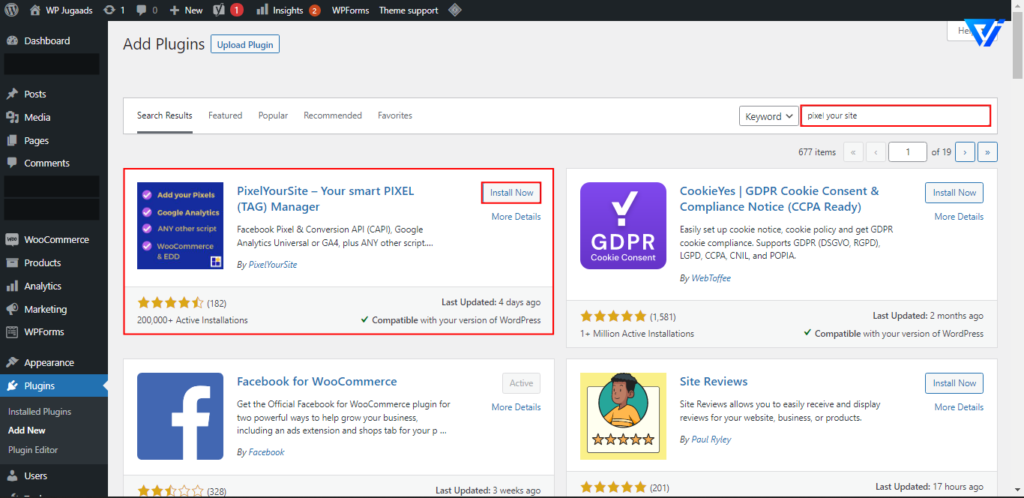Click the GDPR Cookie Consent thumbnail
1024x498 pixels.
[x=623, y=226]
